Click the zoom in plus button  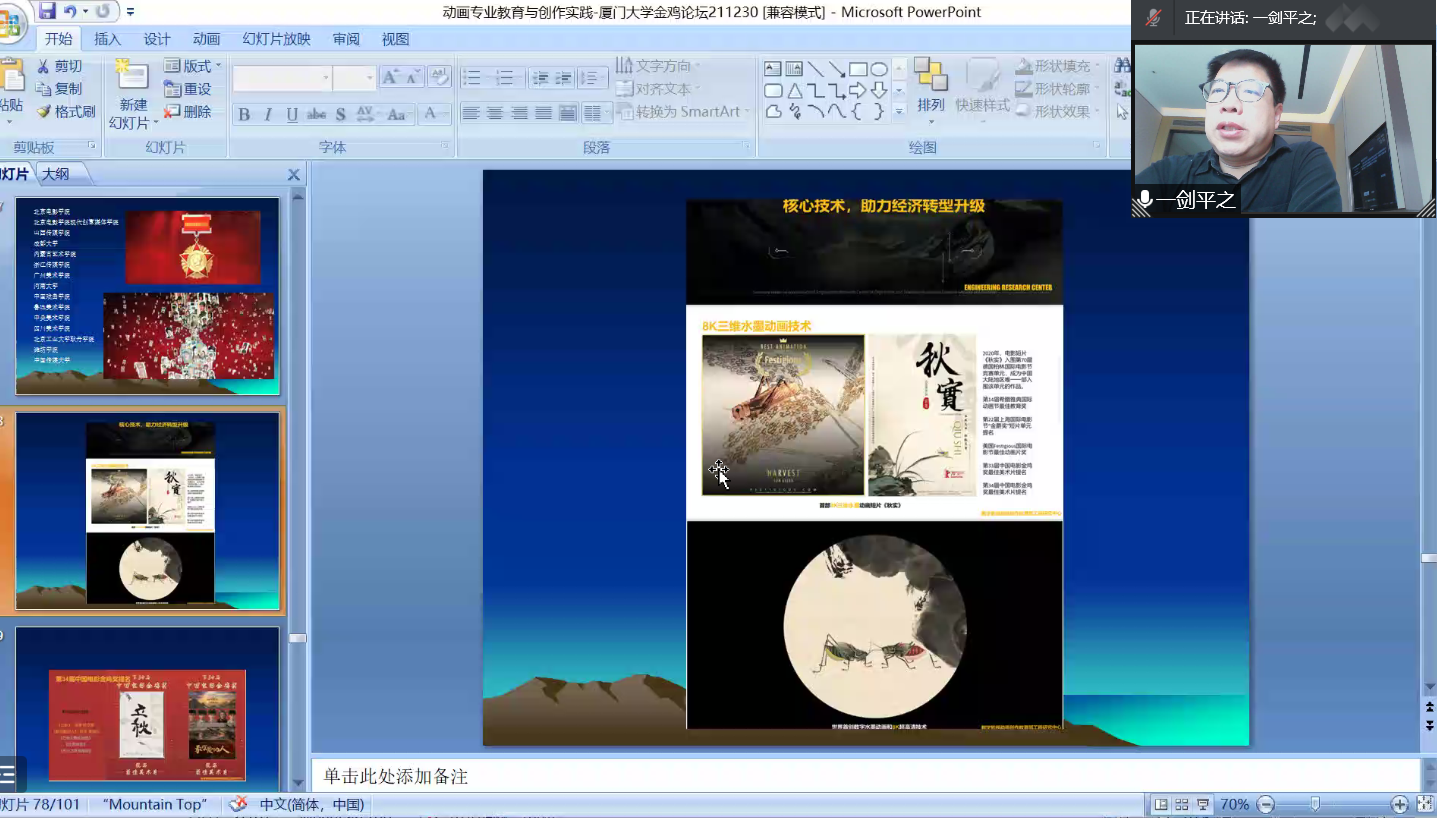(x=1399, y=804)
